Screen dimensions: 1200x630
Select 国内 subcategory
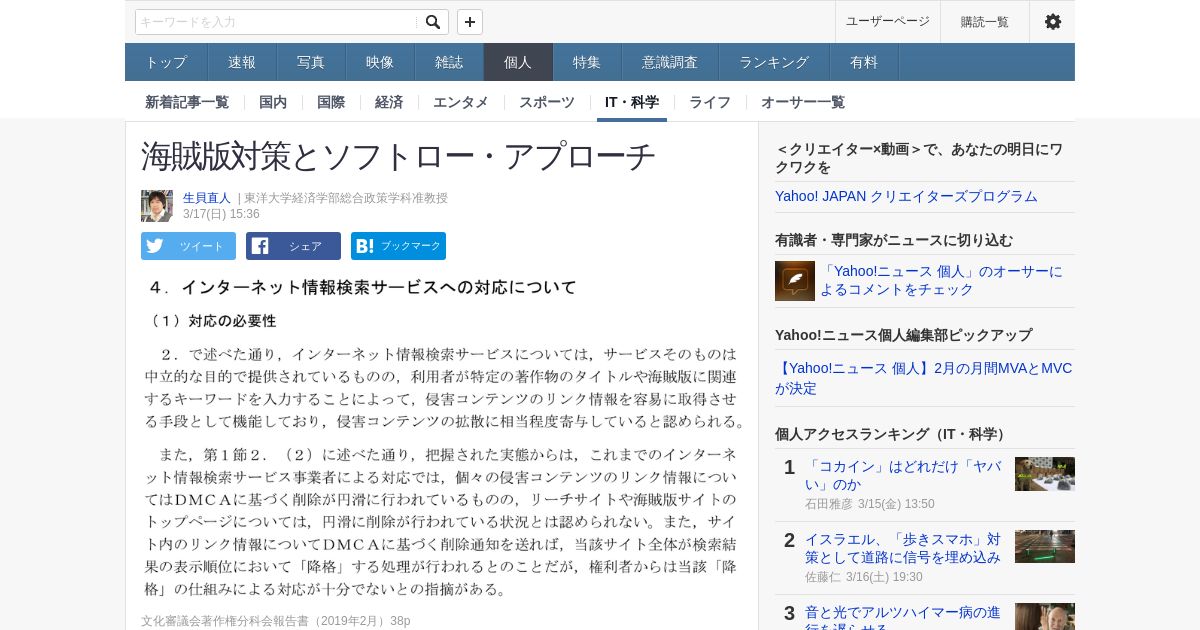tap(273, 102)
